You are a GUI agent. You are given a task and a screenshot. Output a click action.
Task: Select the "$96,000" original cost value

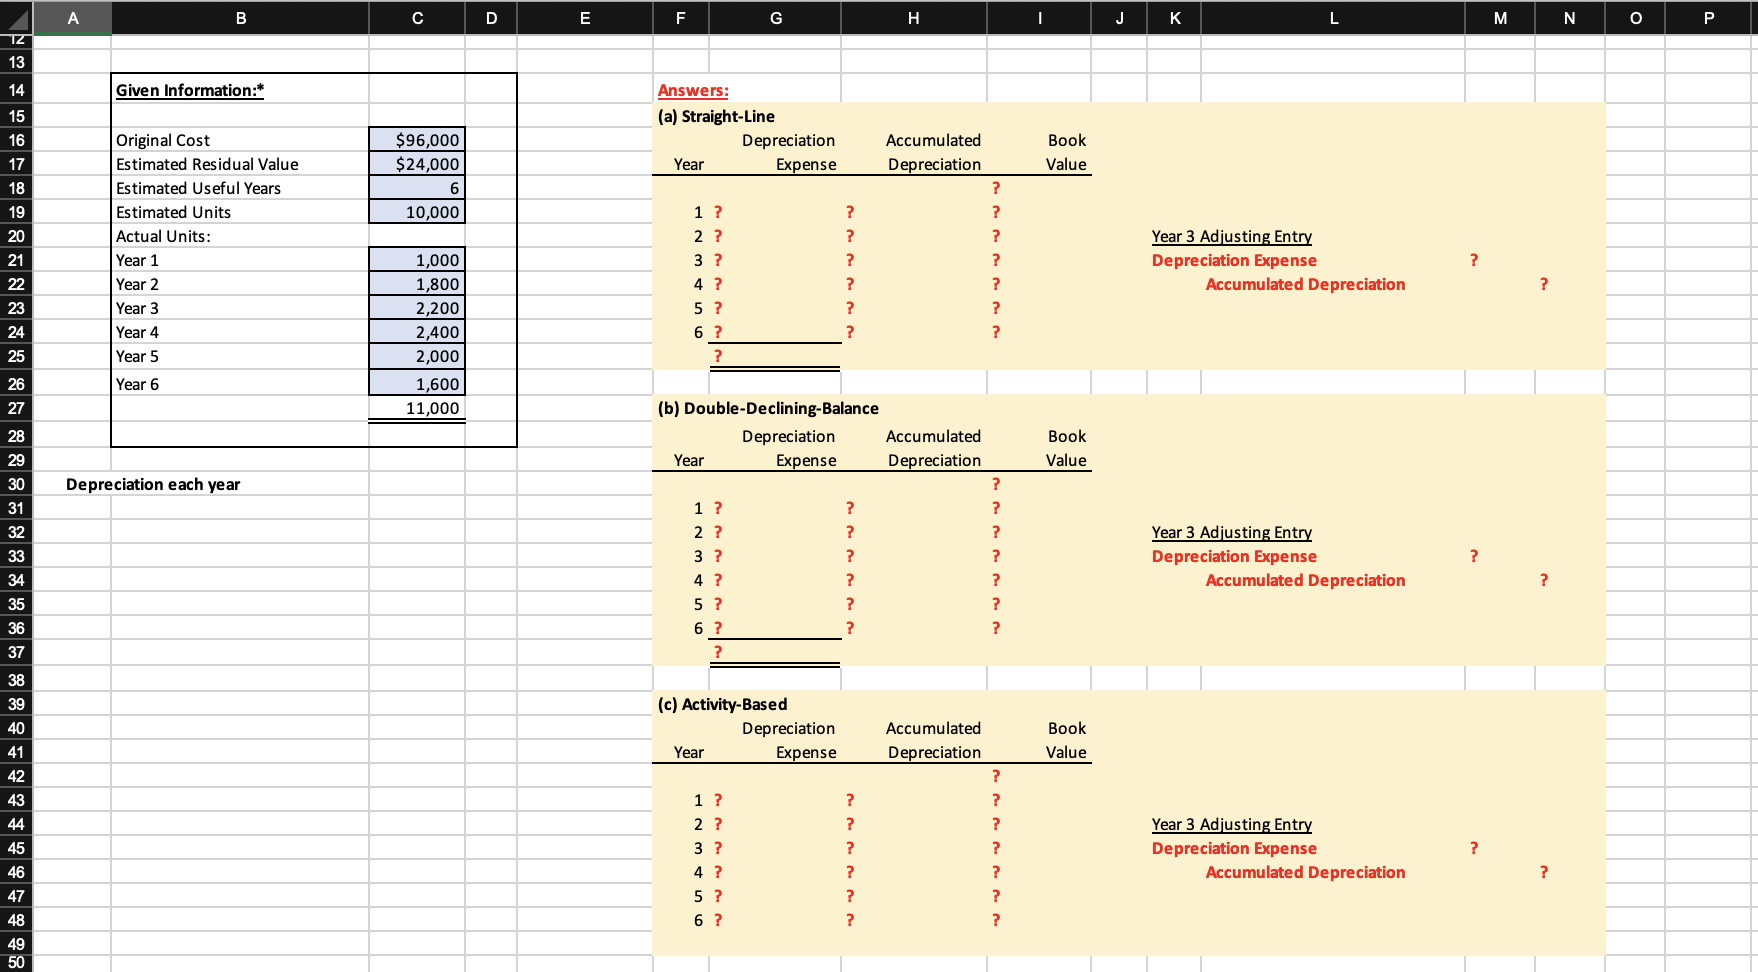(417, 140)
